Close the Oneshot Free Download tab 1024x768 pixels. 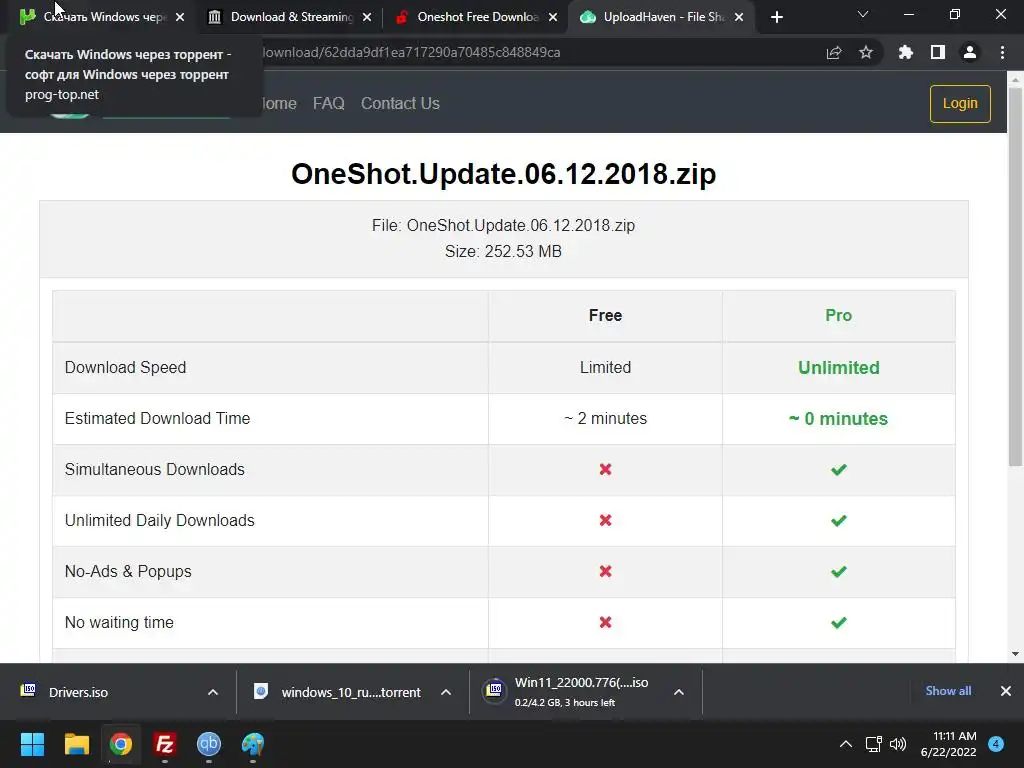553,17
